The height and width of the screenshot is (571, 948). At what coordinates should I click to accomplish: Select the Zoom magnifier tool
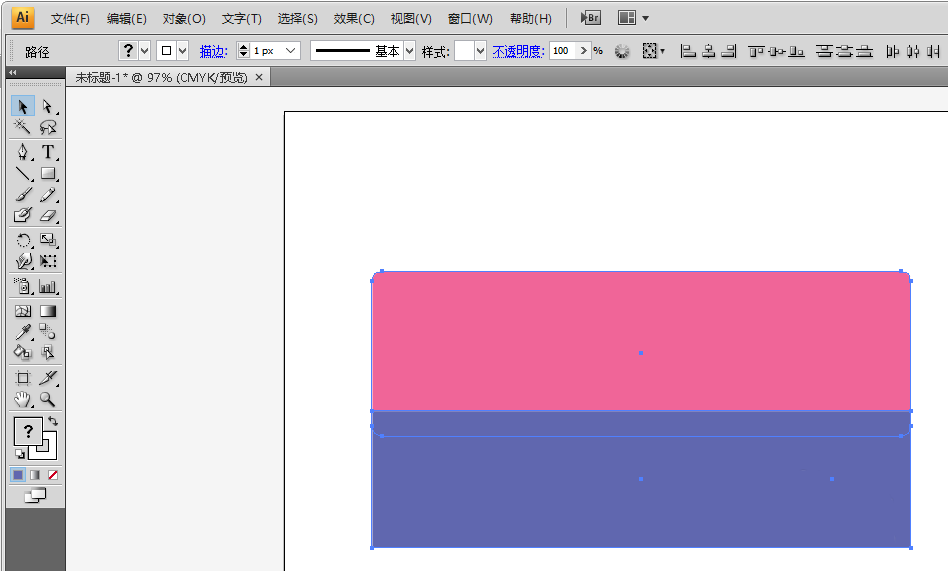tap(48, 399)
